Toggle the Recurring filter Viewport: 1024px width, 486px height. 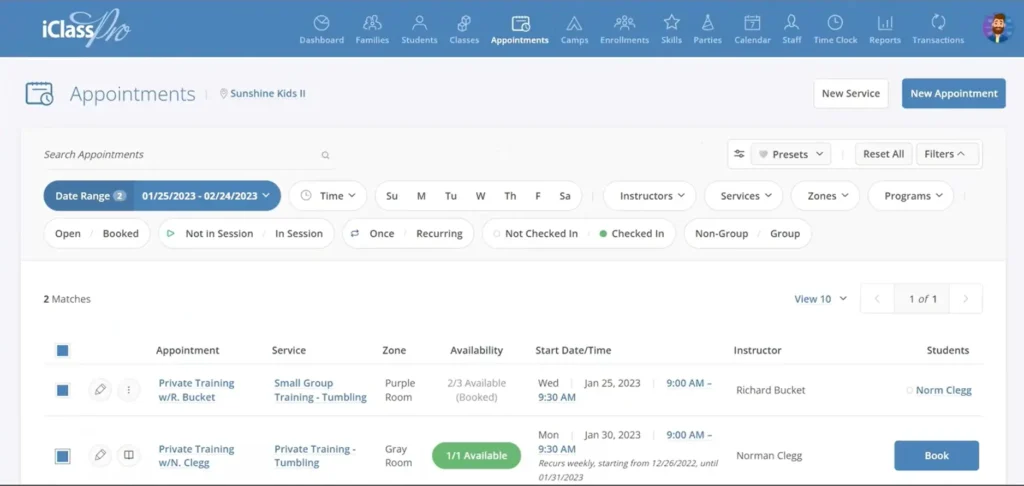tap(440, 233)
